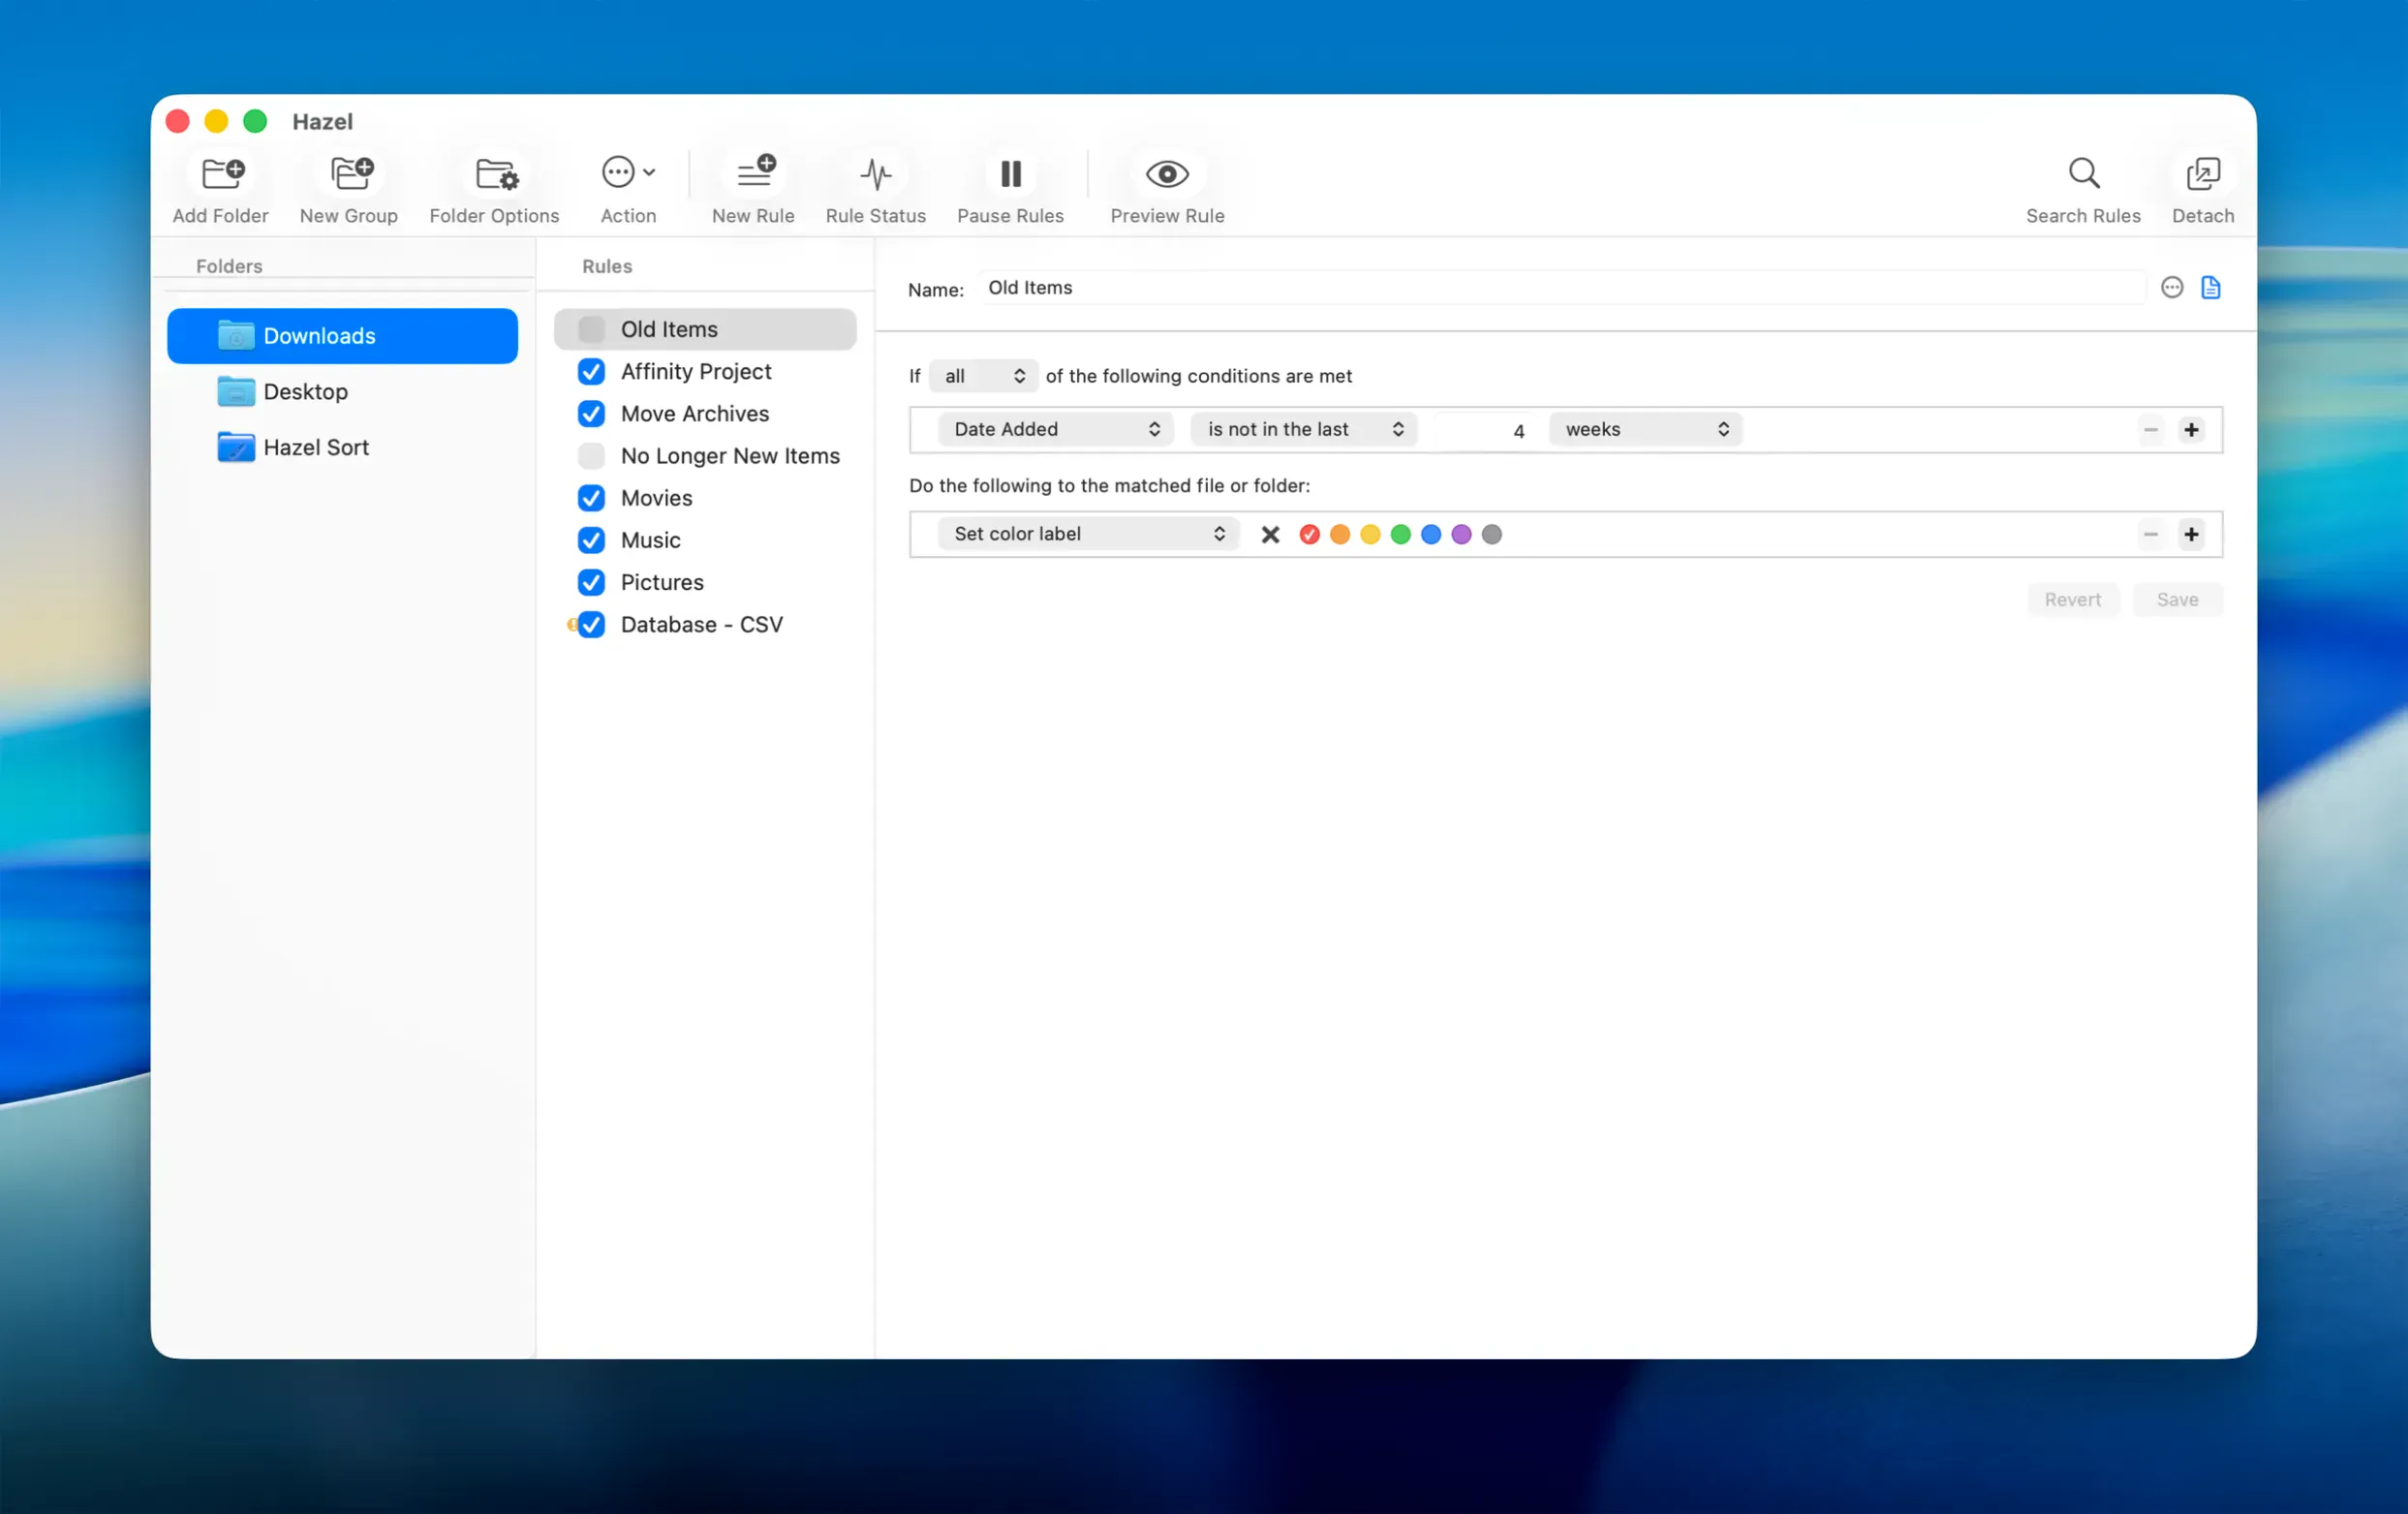
Task: Clear the color label with the X
Action: tap(1270, 535)
